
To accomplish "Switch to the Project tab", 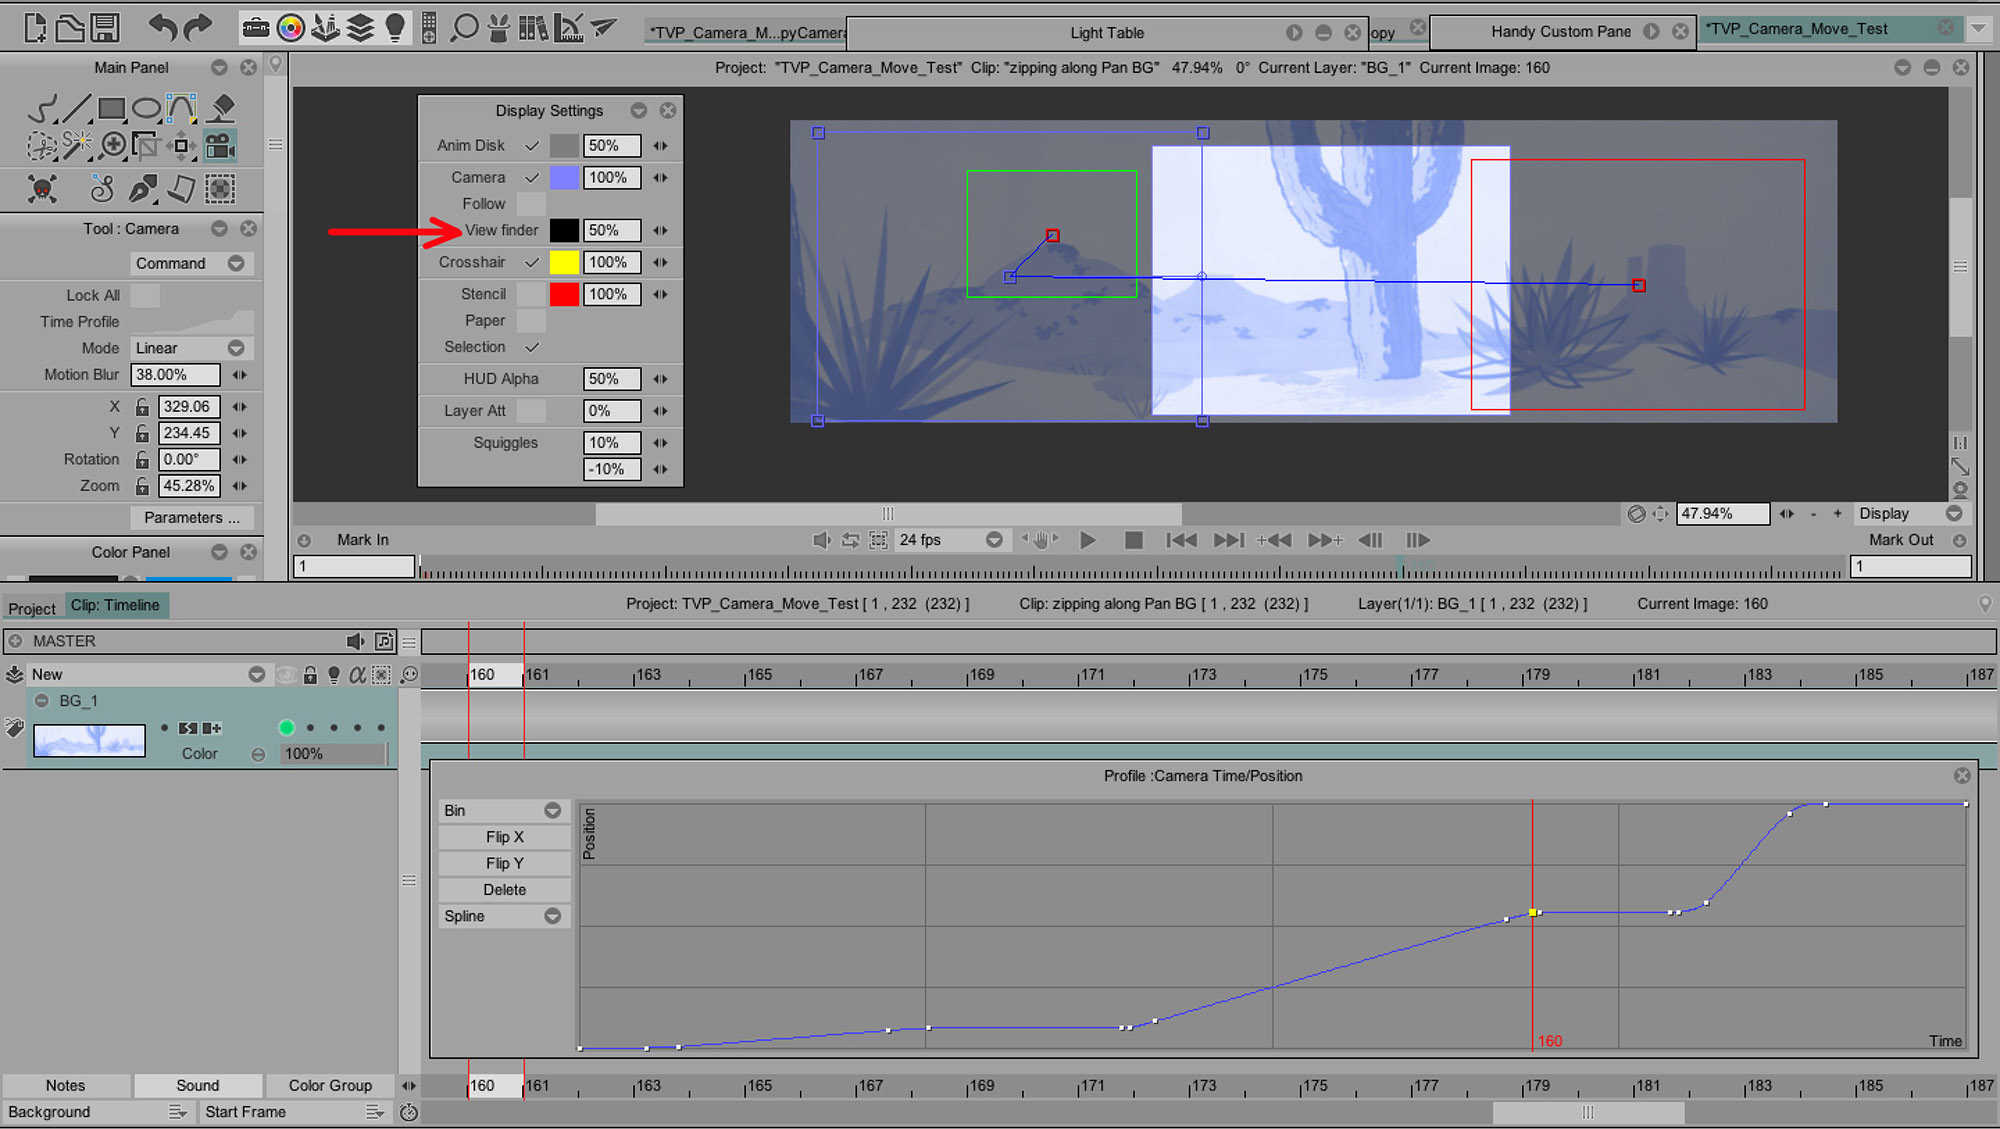I will point(32,609).
